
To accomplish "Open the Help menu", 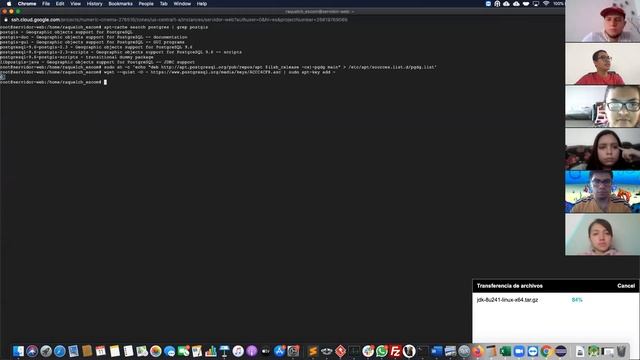I will click(202, 4).
